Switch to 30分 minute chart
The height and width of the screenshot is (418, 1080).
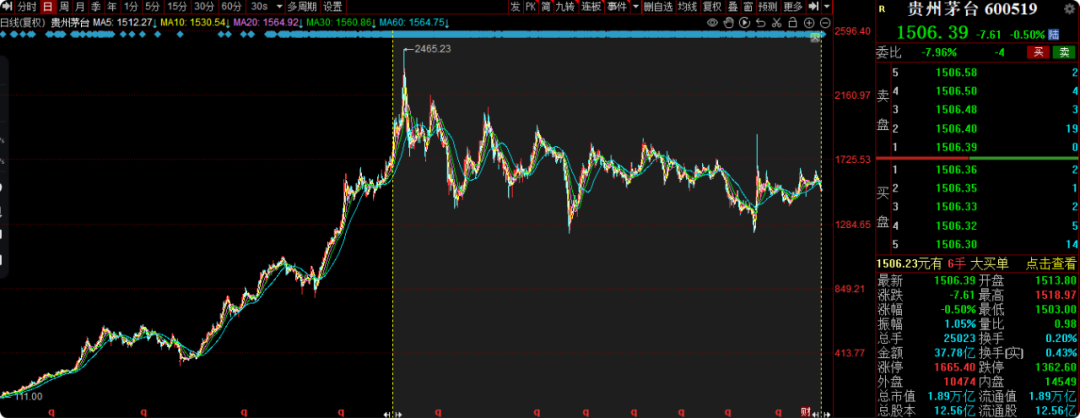tap(204, 7)
